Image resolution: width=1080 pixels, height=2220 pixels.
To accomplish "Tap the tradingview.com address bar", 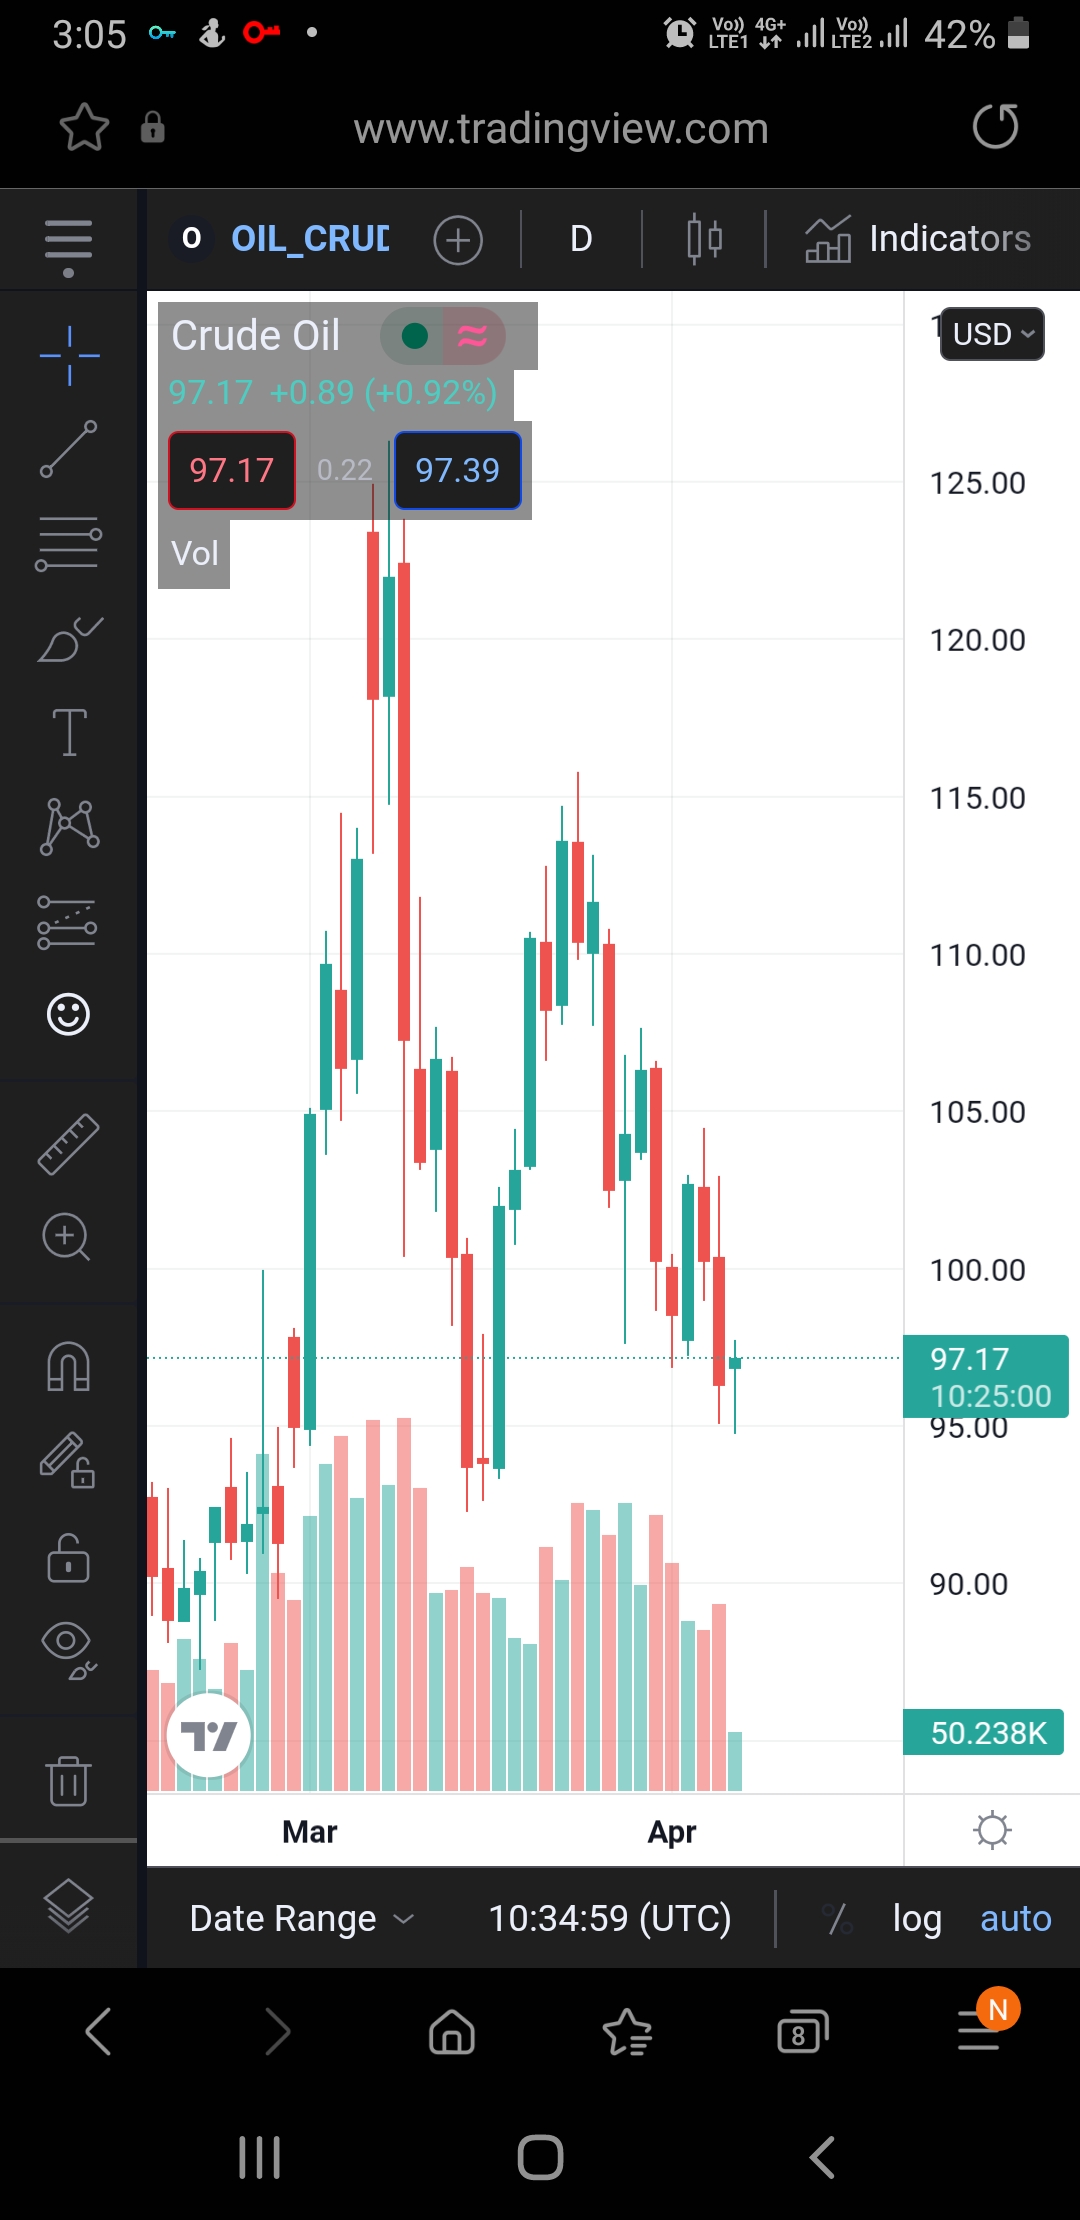I will click(560, 129).
